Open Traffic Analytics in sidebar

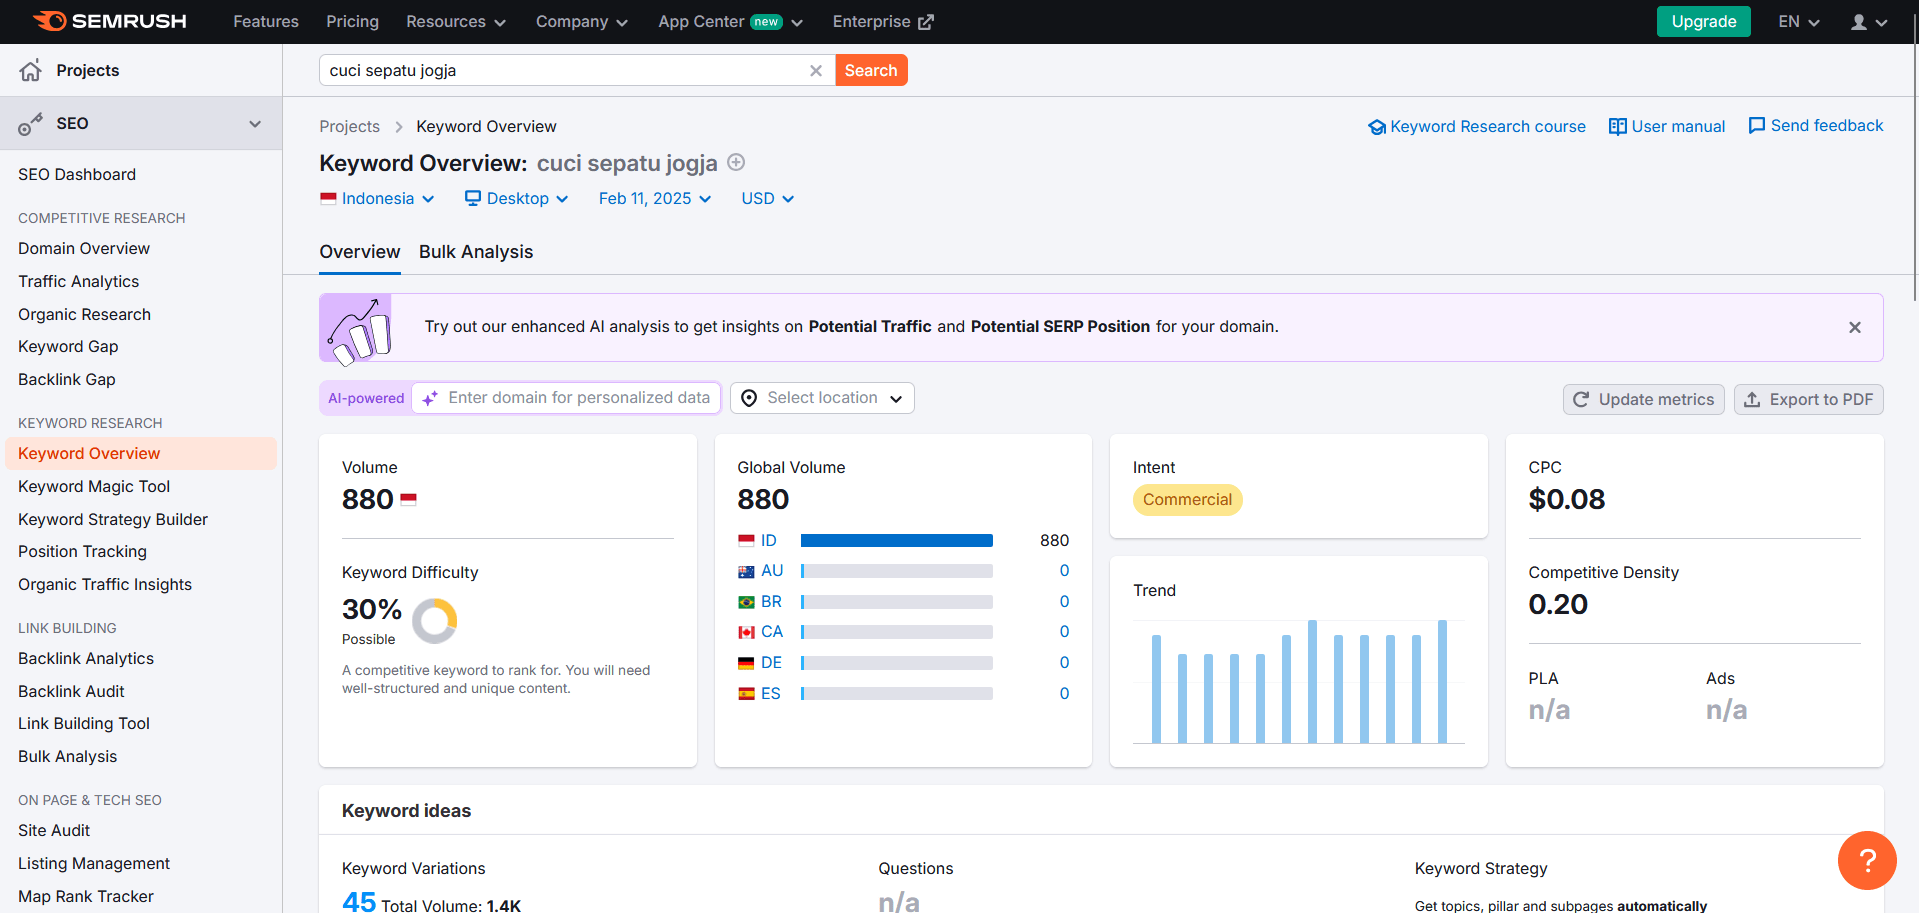coord(78,281)
